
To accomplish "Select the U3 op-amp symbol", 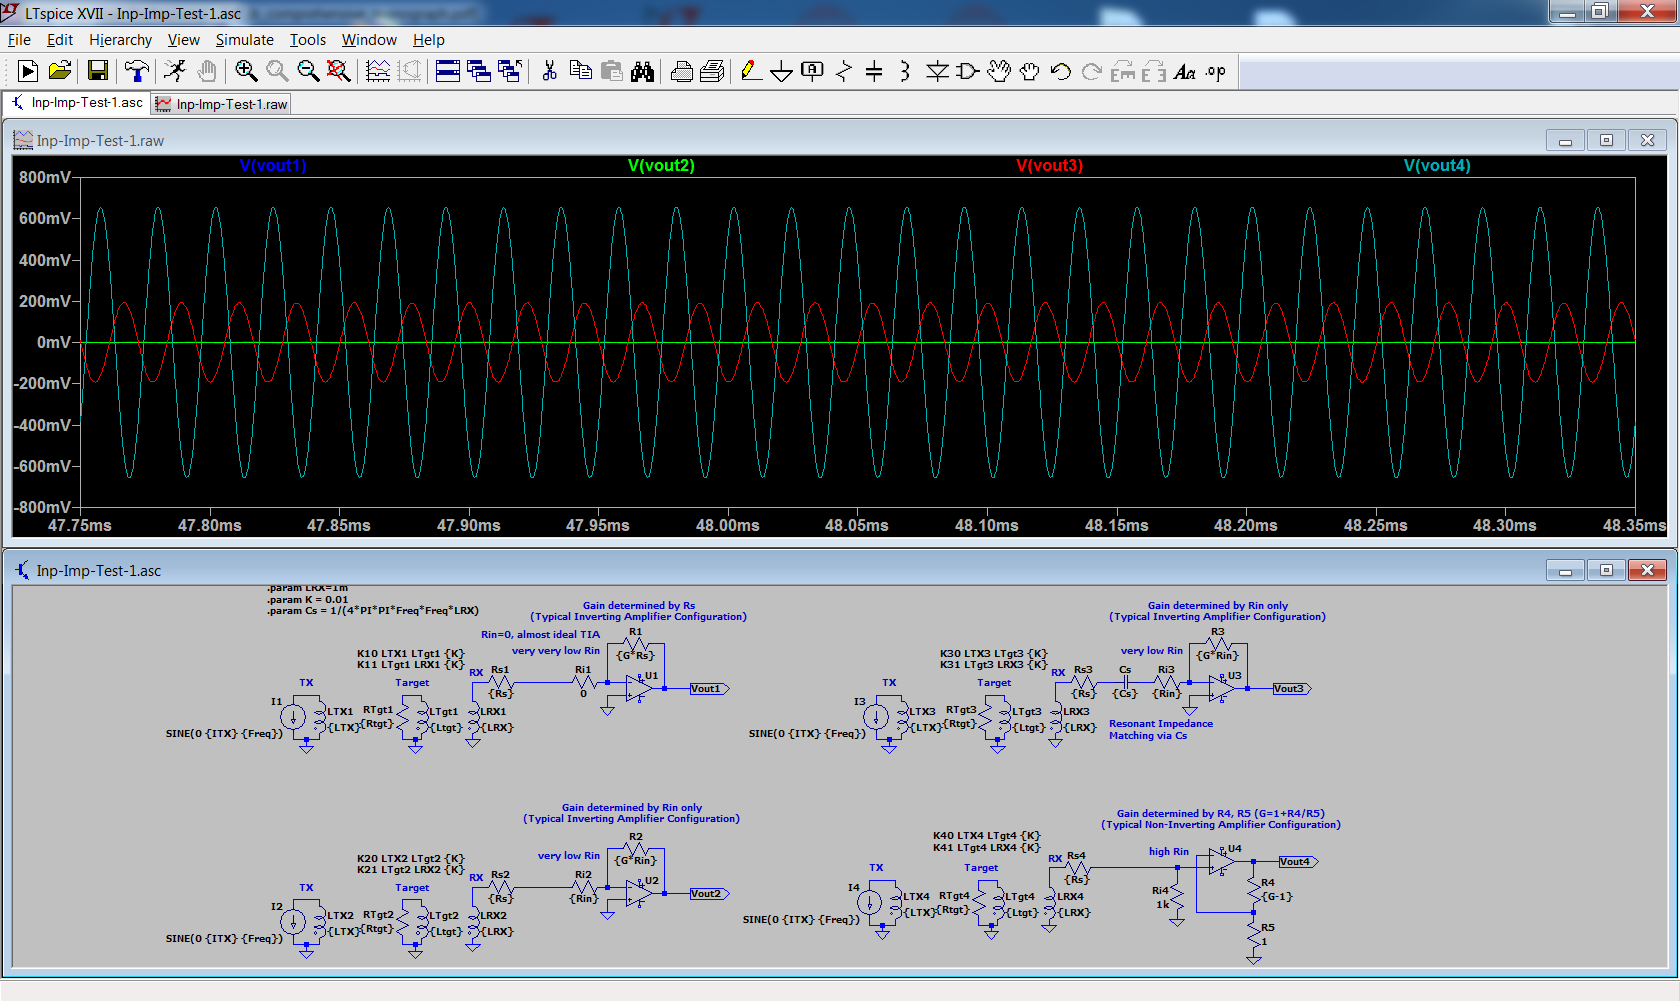I will coord(1221,689).
